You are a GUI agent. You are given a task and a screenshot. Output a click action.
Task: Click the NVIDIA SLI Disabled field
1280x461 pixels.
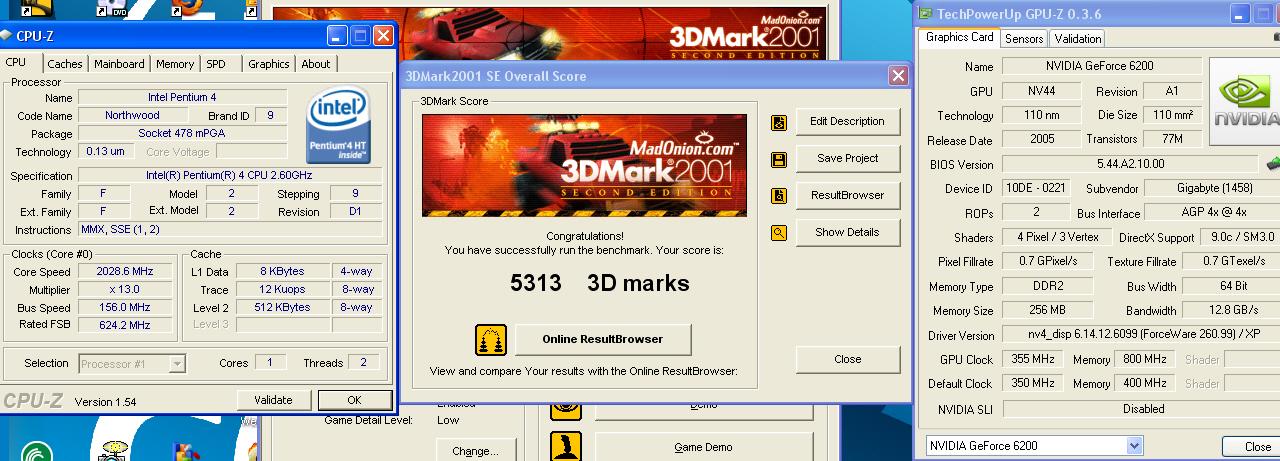(1142, 409)
